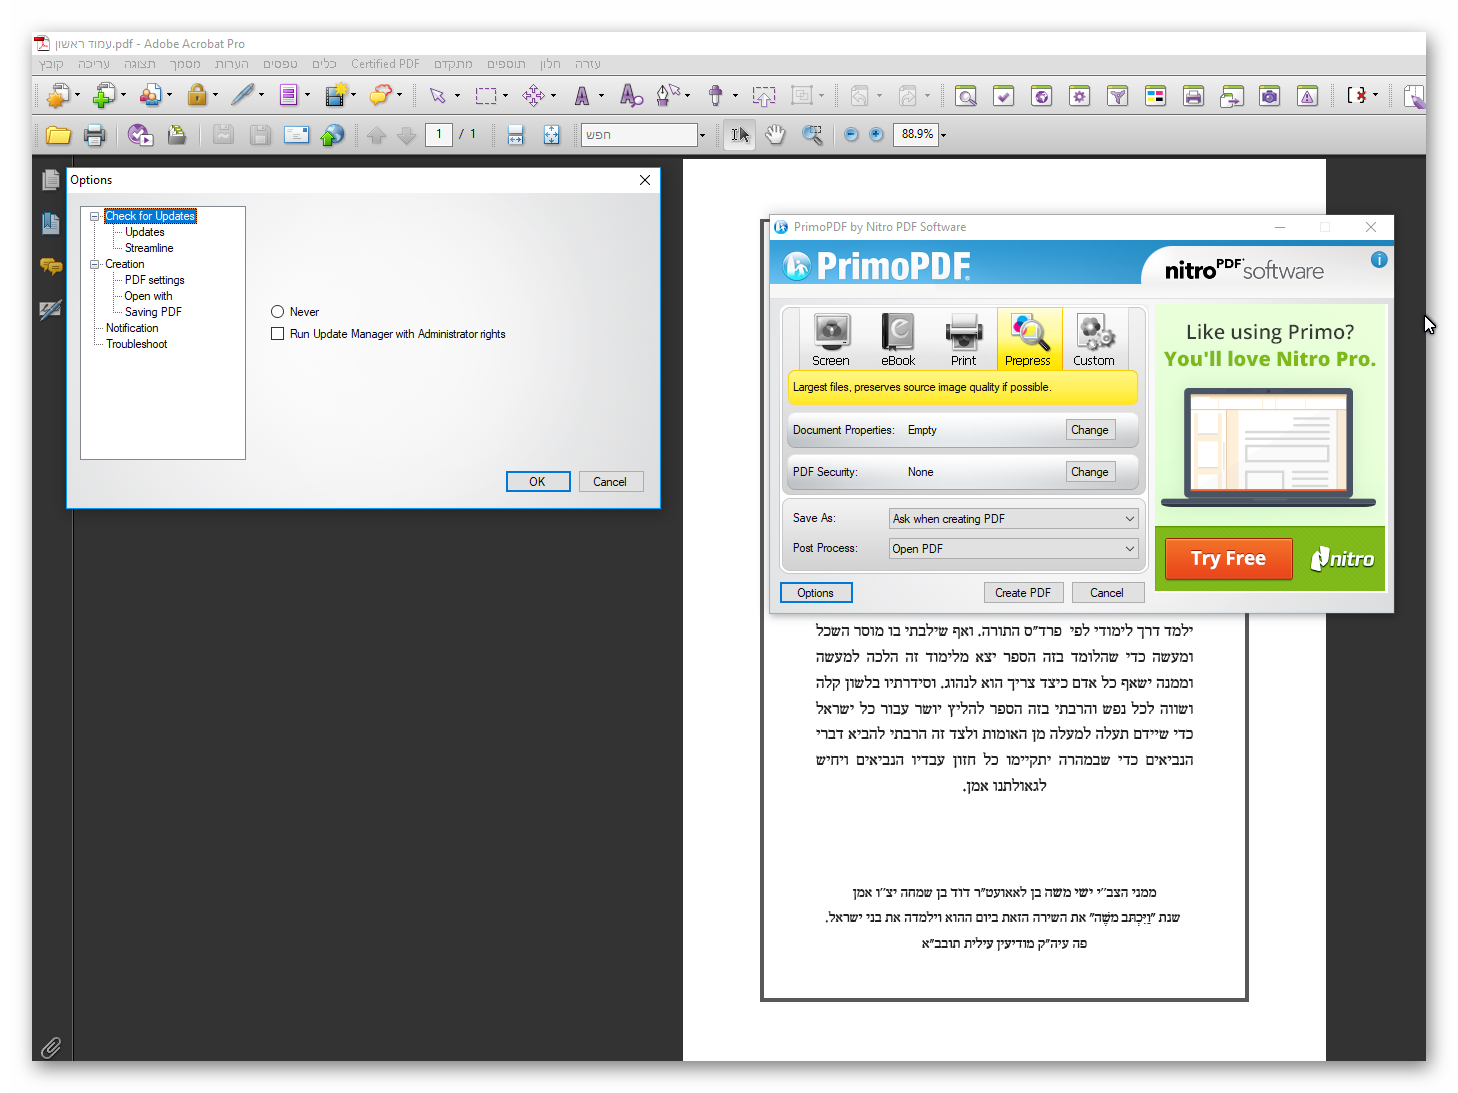Click the Options button in PrimoPDF
Screen dimensions: 1458x1093
coord(816,593)
